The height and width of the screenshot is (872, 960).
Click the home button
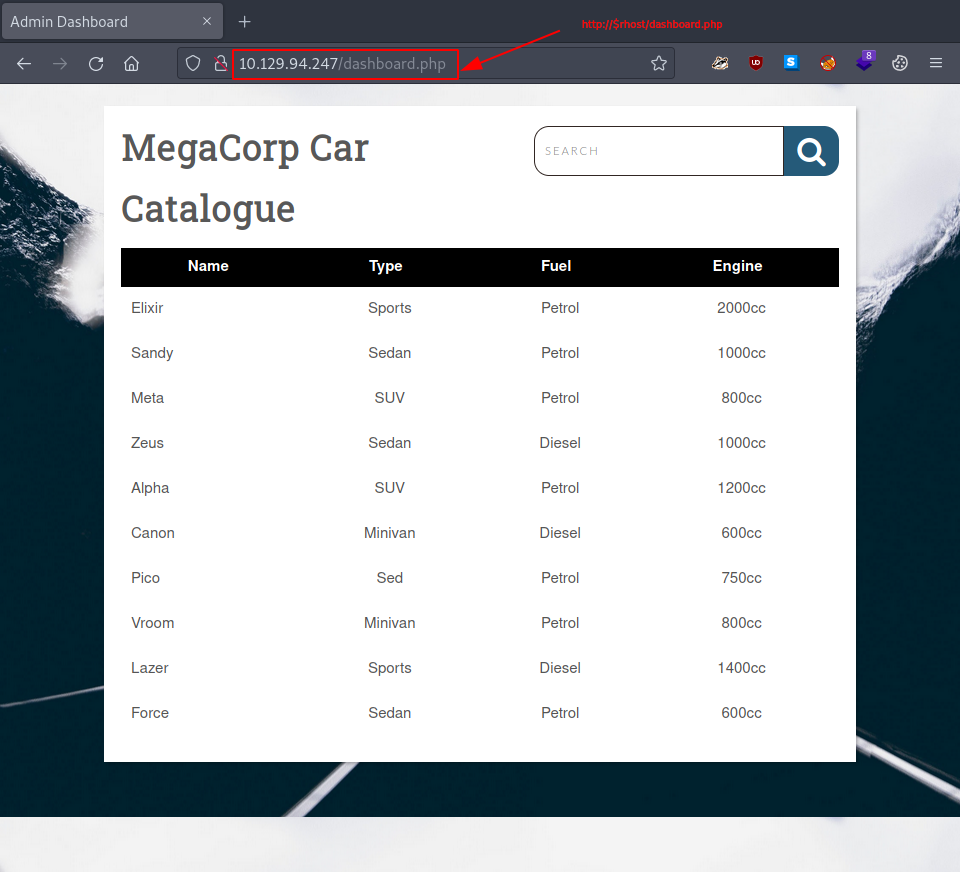131,63
